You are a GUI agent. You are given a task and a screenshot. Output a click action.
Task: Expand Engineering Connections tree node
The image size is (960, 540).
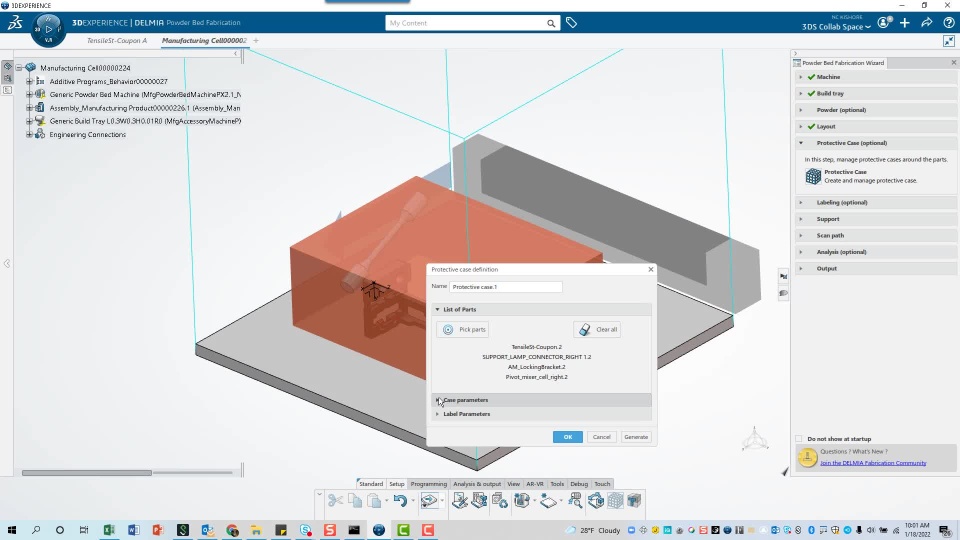[x=29, y=135]
